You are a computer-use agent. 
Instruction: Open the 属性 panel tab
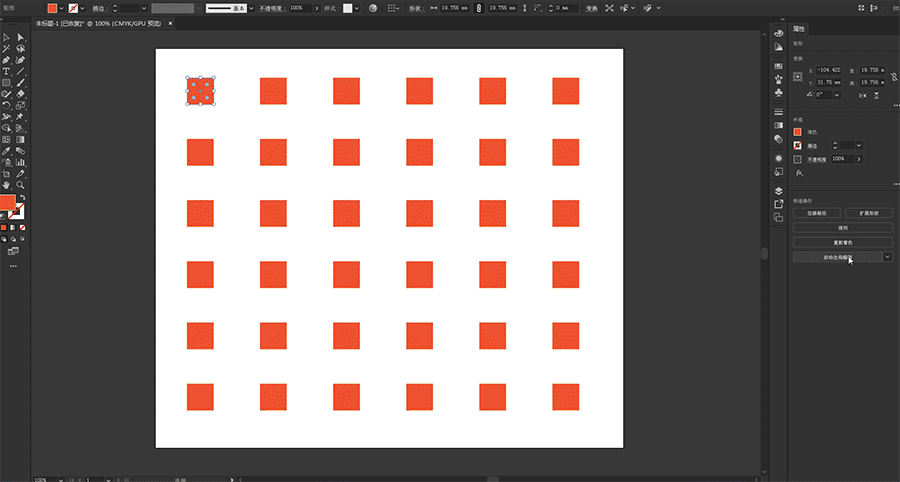pos(799,30)
